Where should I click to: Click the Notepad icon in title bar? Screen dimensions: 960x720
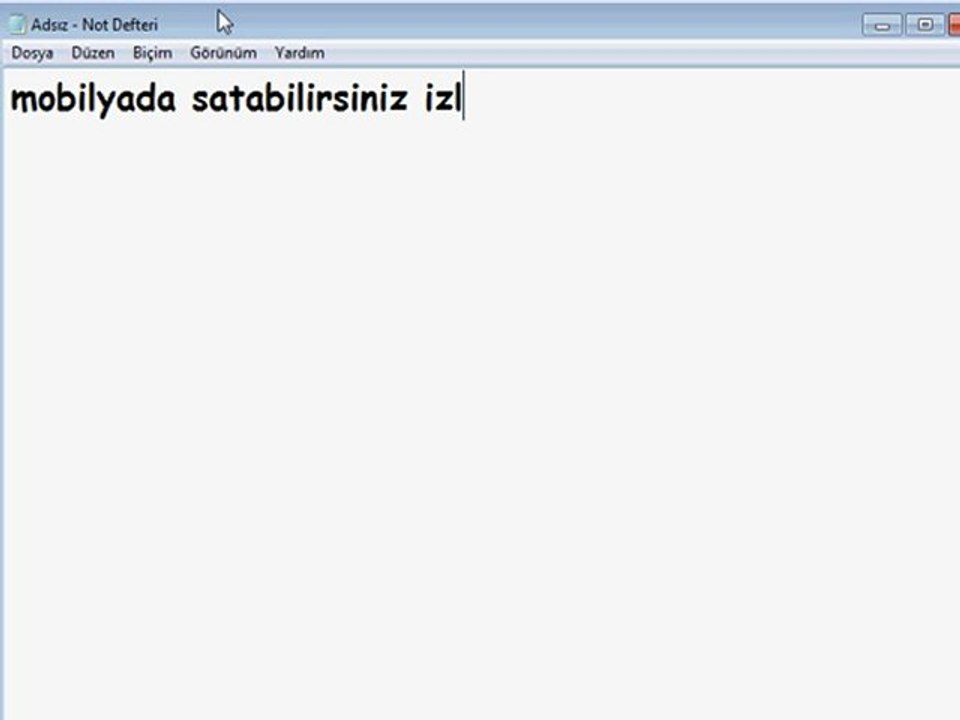17,24
